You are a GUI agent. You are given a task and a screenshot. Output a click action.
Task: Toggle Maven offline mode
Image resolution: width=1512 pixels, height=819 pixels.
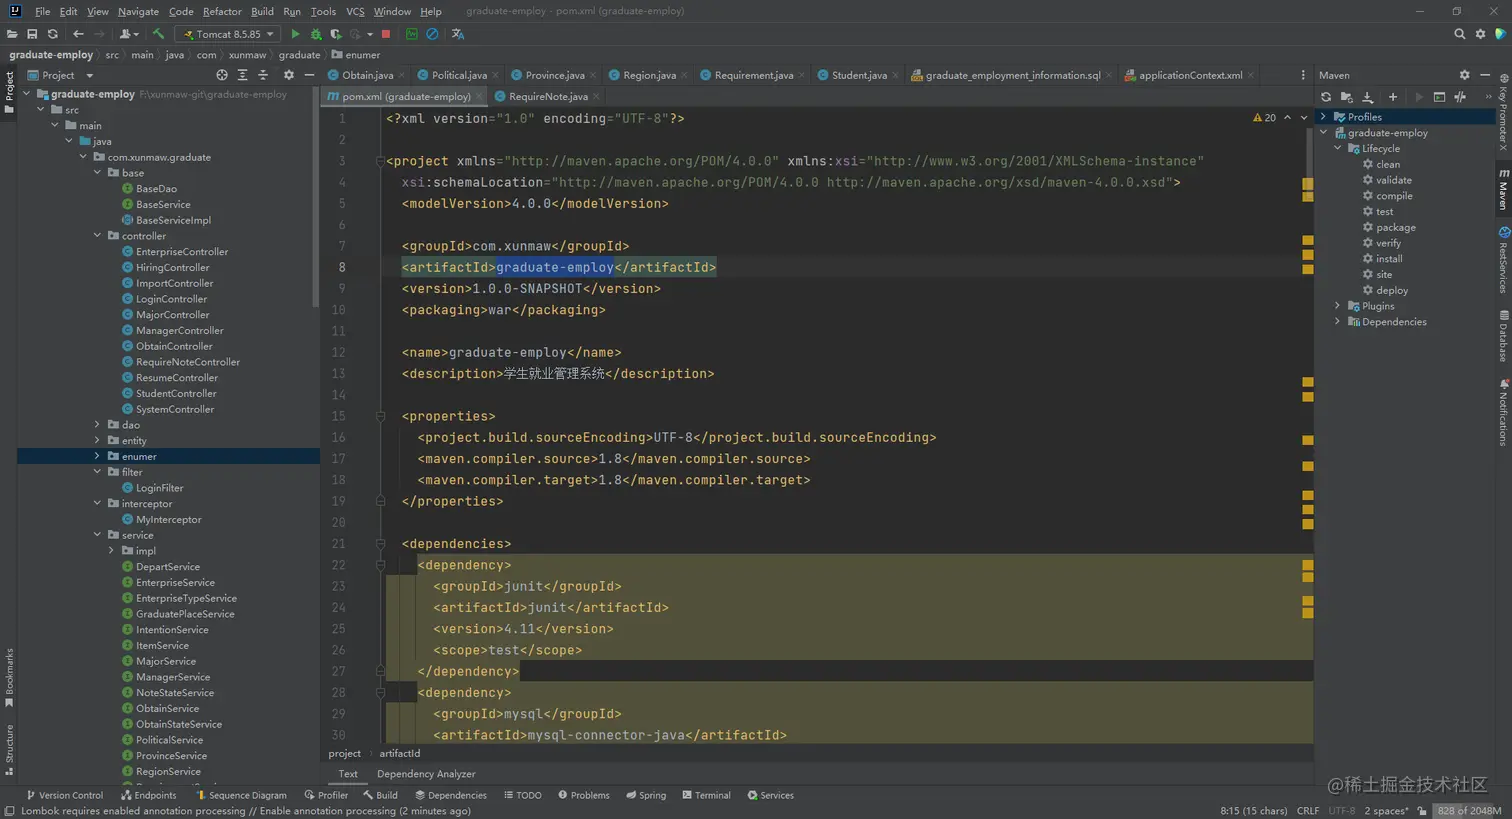tap(1460, 97)
